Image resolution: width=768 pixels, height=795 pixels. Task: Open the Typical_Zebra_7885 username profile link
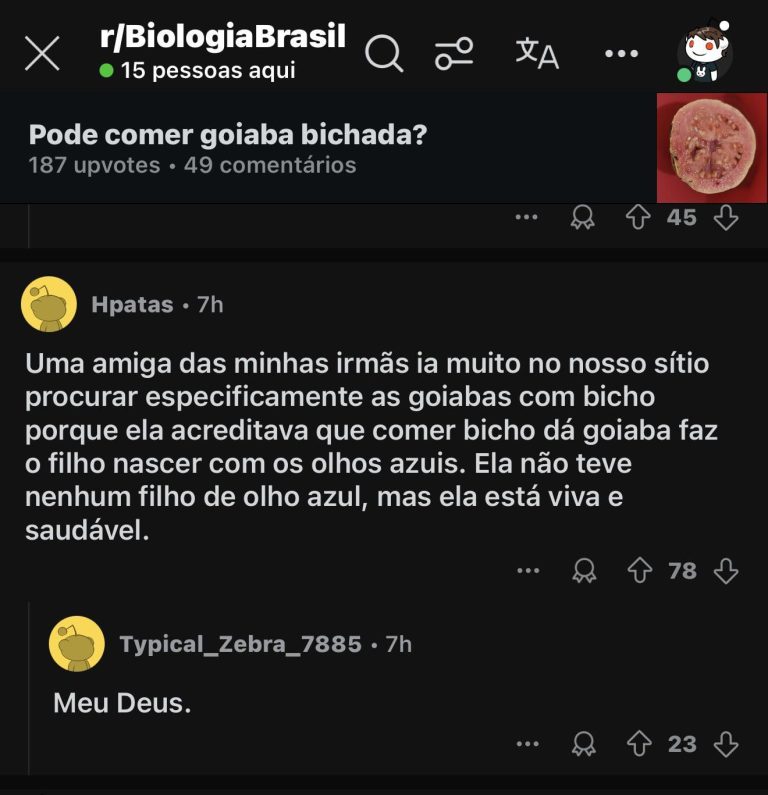[x=240, y=645]
